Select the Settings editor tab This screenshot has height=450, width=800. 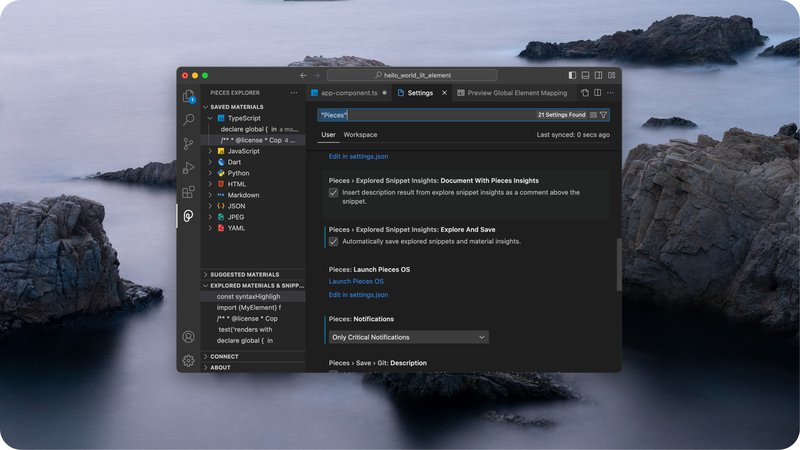tap(420, 93)
